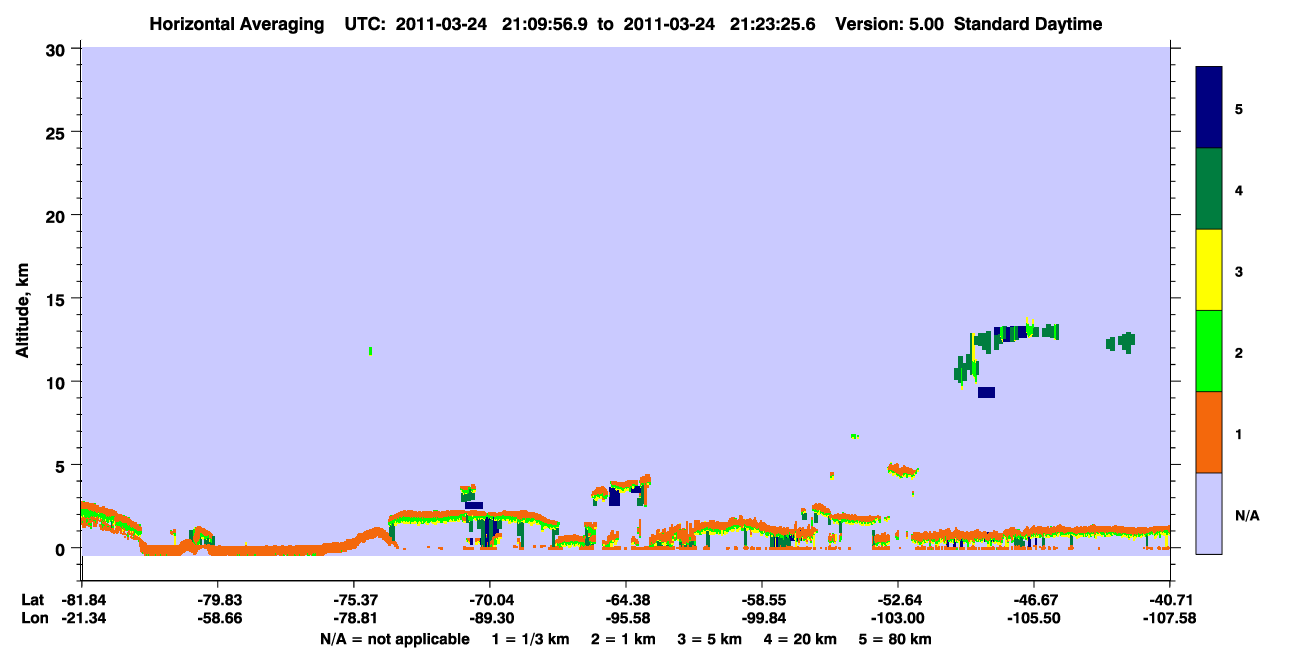
Task: Click longitude value '-95.58'
Action: click(626, 618)
